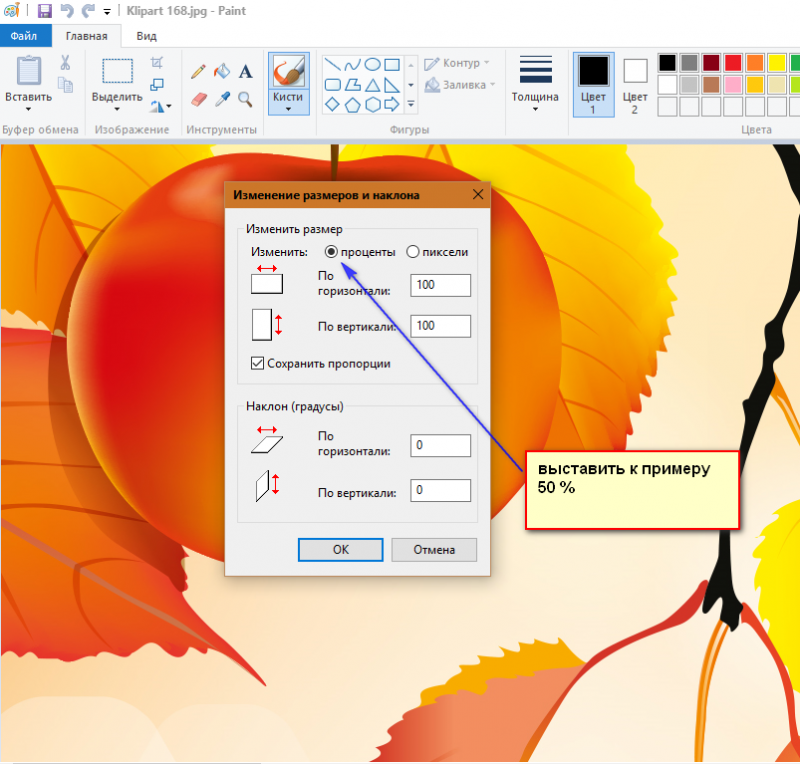The width and height of the screenshot is (800, 764).
Task: Click the skew По вертикали field showing 0
Action: pos(440,490)
